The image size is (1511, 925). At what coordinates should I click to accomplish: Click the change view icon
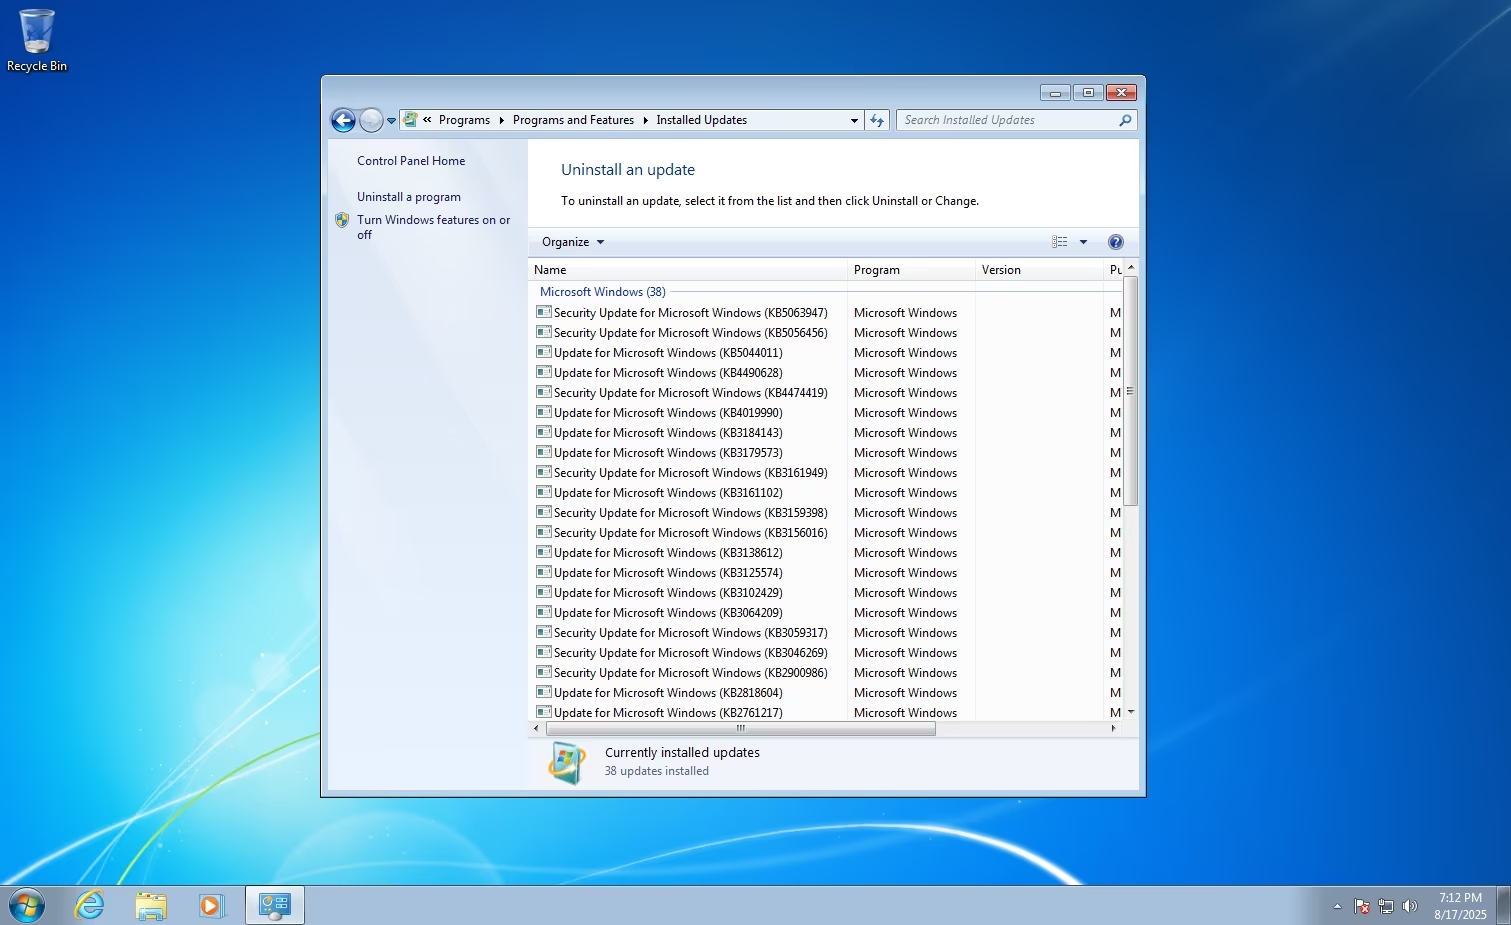pyautogui.click(x=1060, y=242)
